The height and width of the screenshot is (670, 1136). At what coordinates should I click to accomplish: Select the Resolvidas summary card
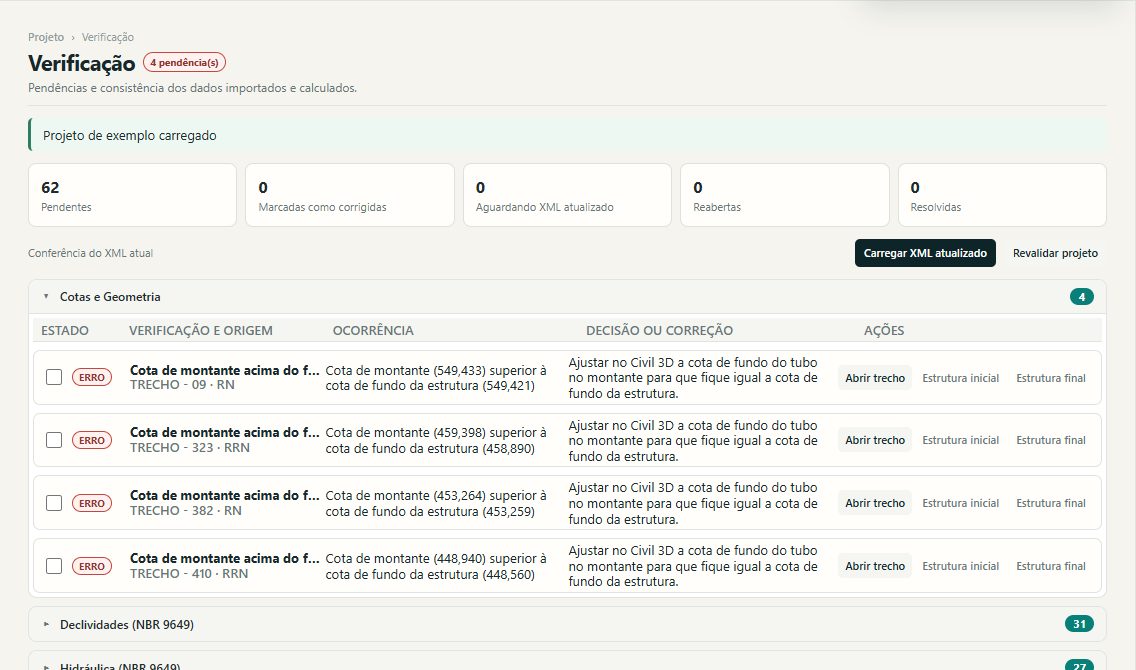coord(1002,195)
